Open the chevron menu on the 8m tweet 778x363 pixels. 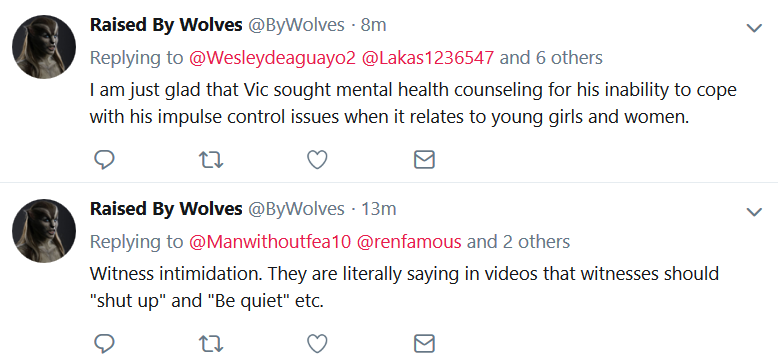754,28
